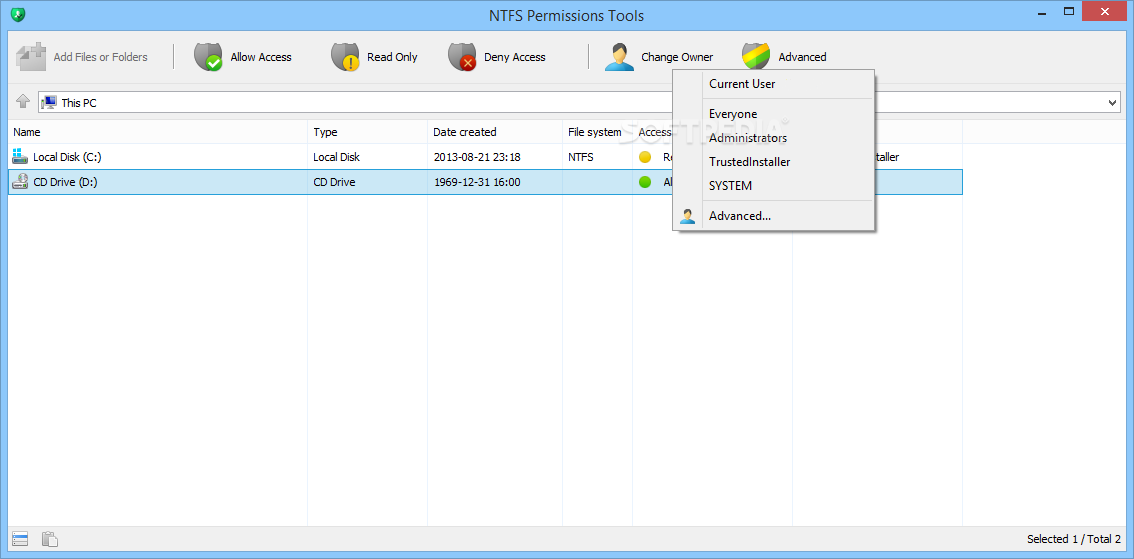Close the NTFS Permissions Tools window
This screenshot has height=559, width=1134.
1104,11
